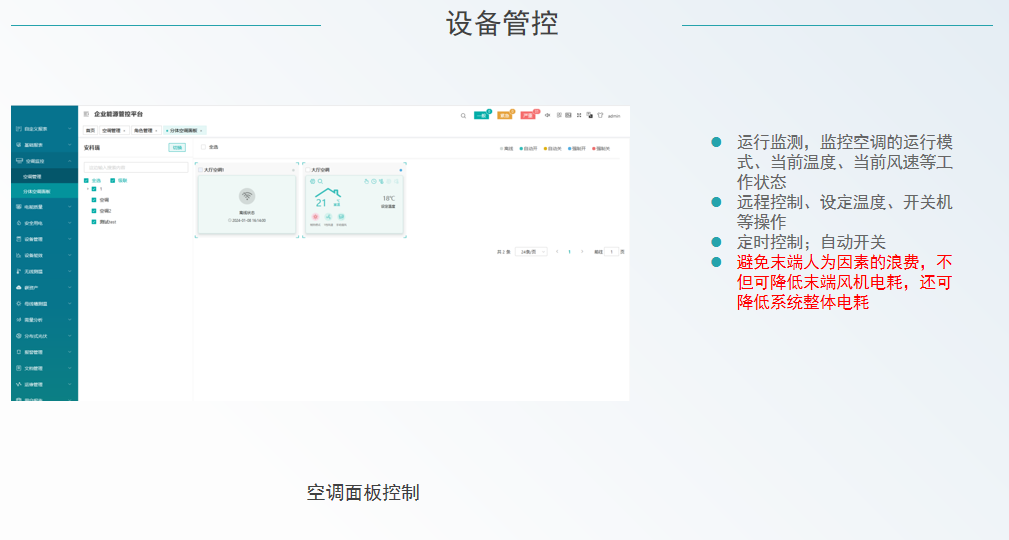This screenshot has width=1009, height=540.
Task: Select the 分体空调面板 tab
Action: click(183, 131)
